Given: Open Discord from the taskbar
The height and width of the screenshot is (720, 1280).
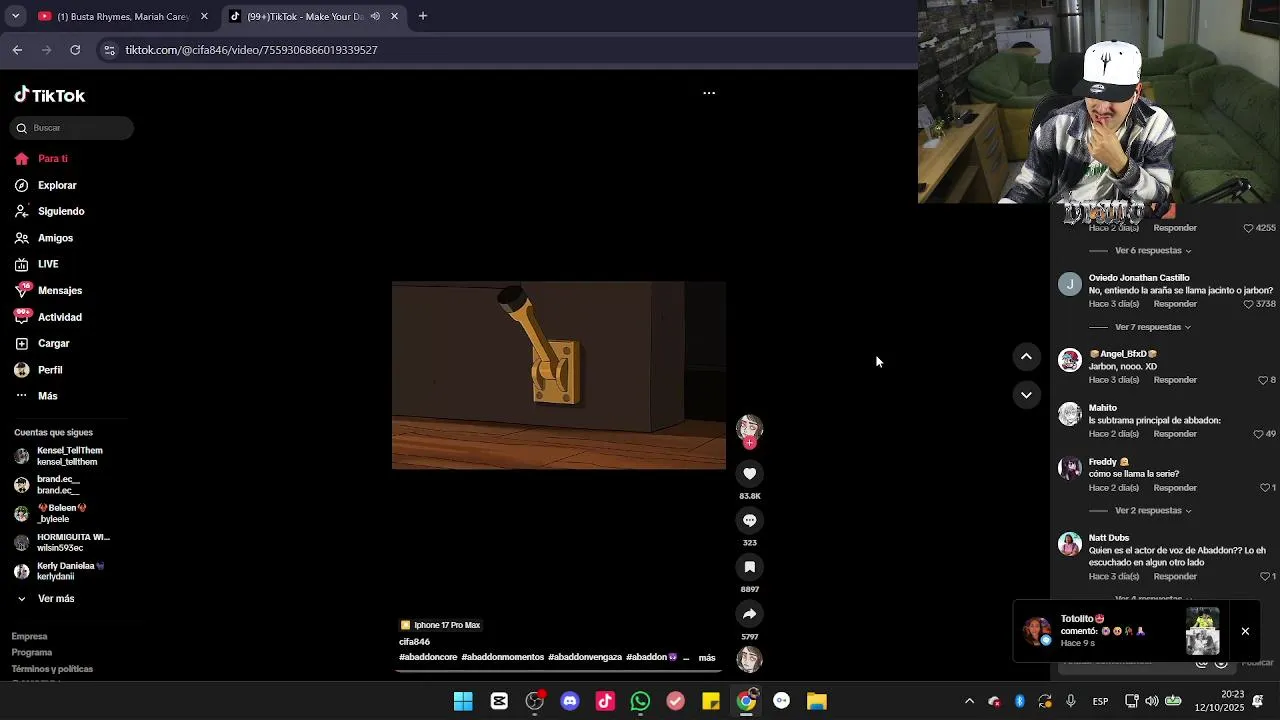Looking at the screenshot, I should tap(570, 701).
